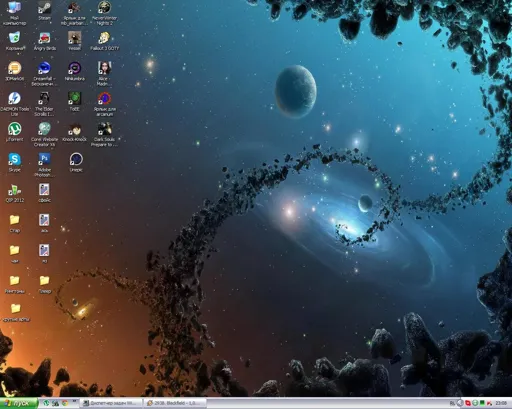Switch to Диспетчер задач taskbar button

coord(110,403)
